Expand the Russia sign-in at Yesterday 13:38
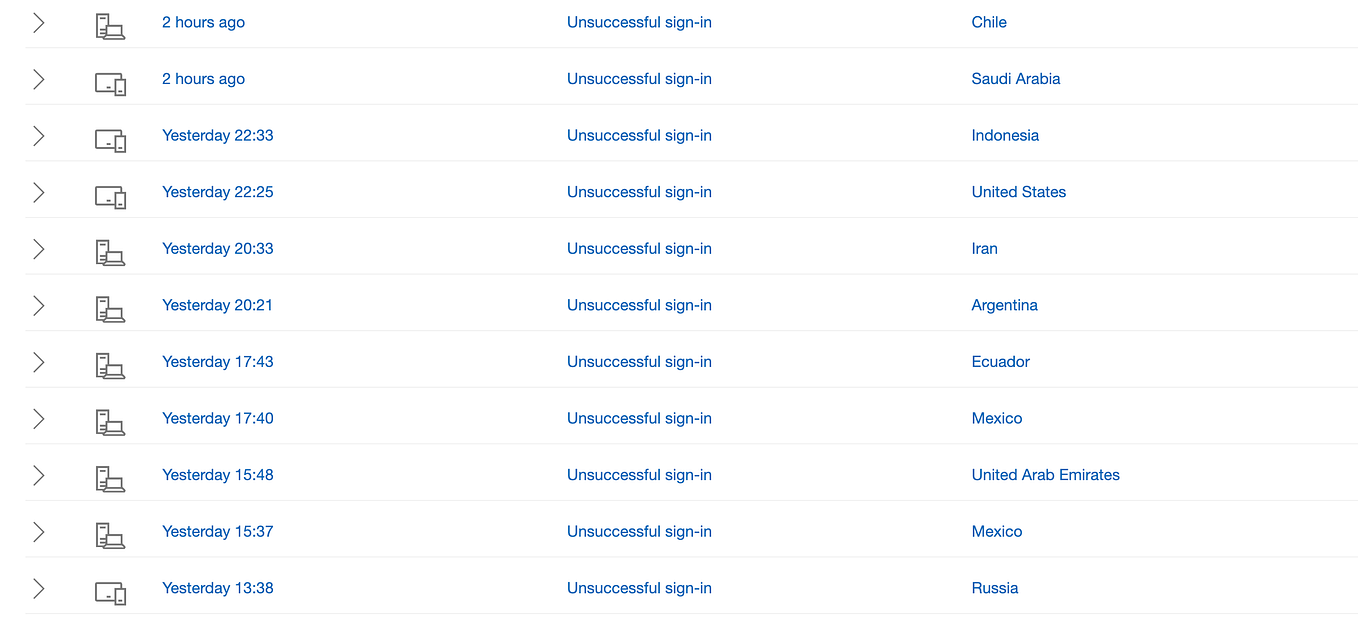This screenshot has height=627, width=1358. (x=38, y=587)
